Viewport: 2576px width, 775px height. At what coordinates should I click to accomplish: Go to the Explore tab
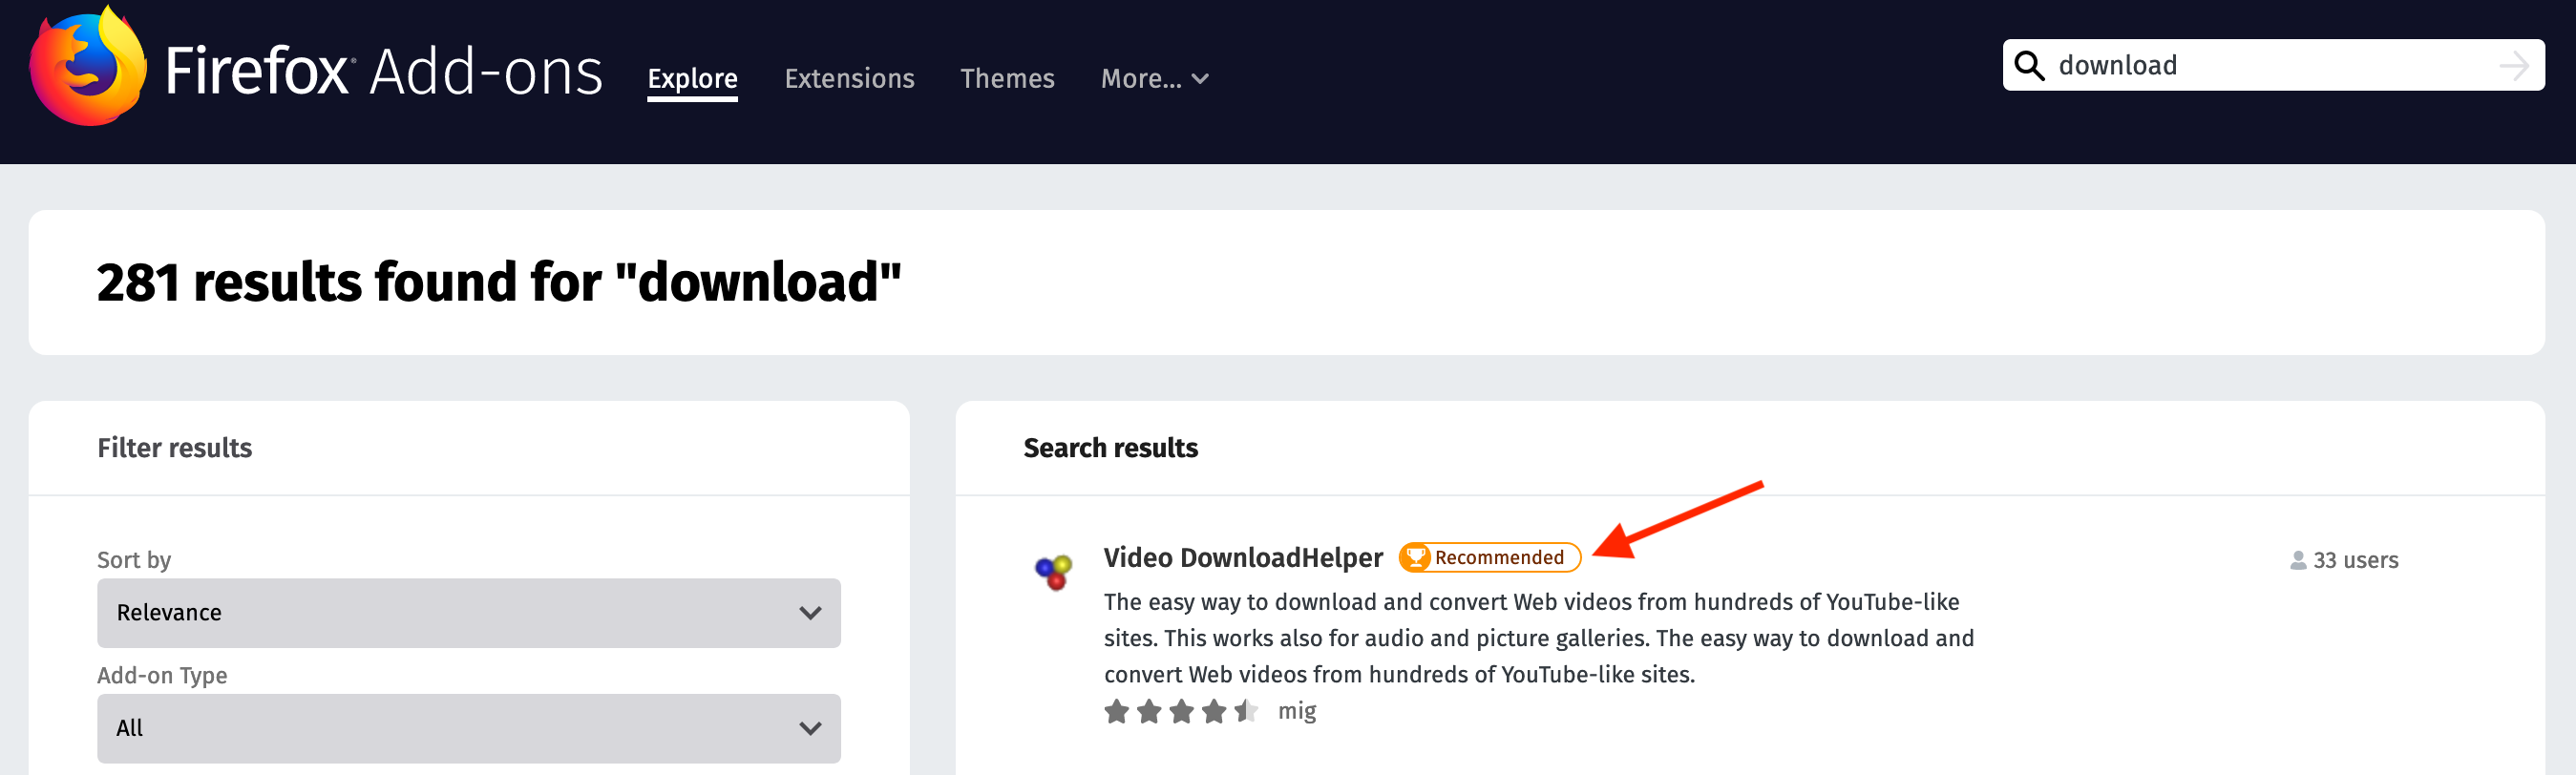pyautogui.click(x=692, y=78)
